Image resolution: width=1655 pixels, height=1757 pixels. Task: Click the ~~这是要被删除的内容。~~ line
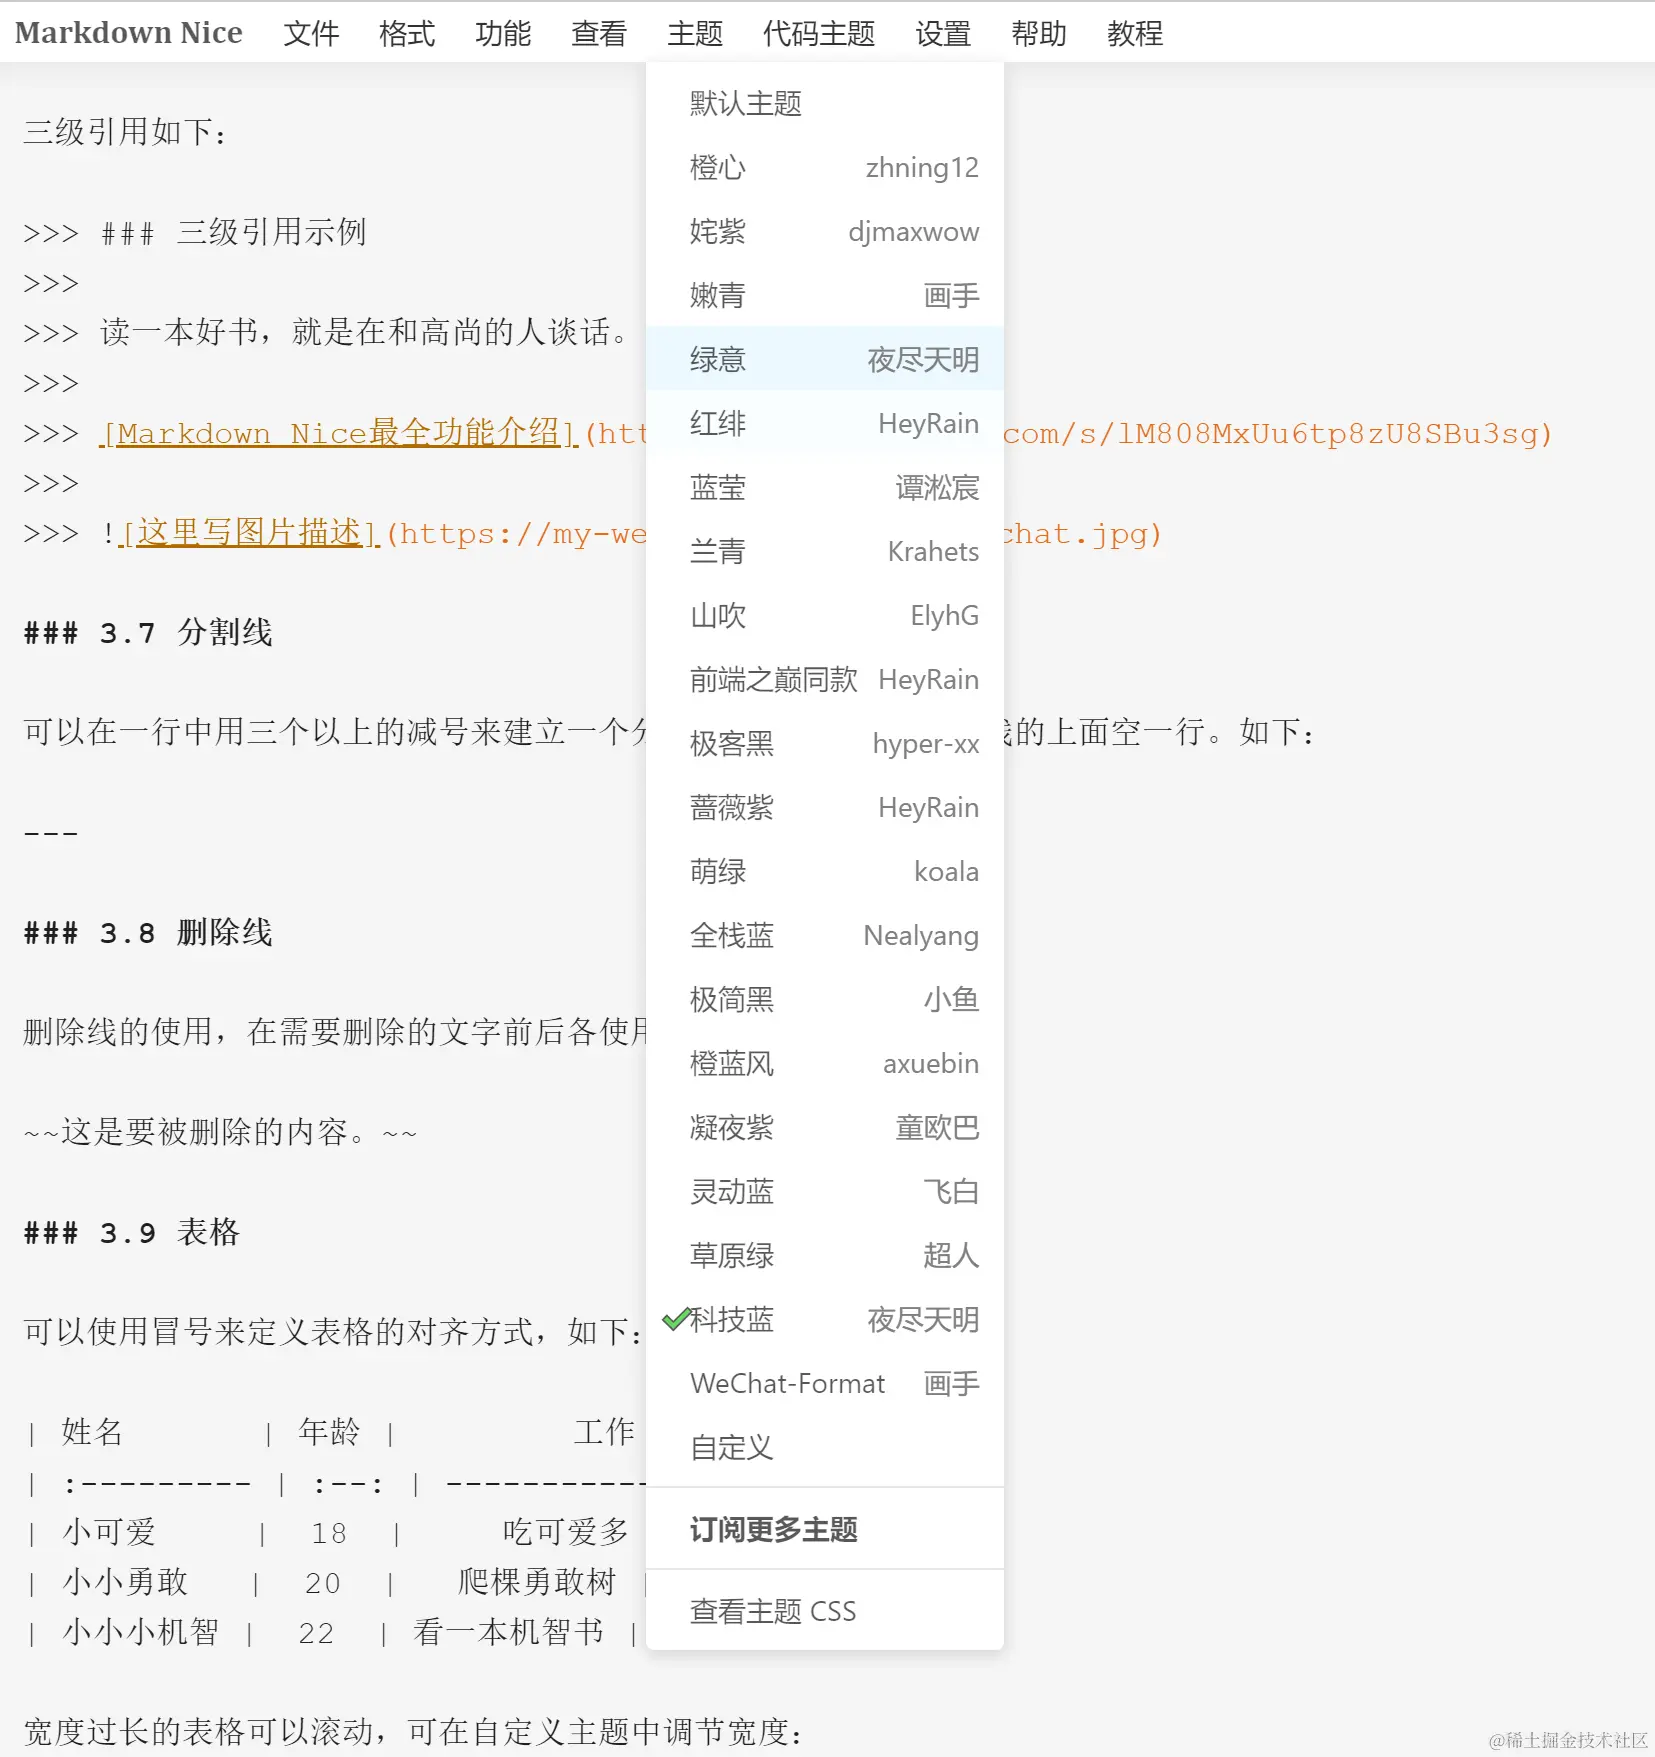point(220,1132)
